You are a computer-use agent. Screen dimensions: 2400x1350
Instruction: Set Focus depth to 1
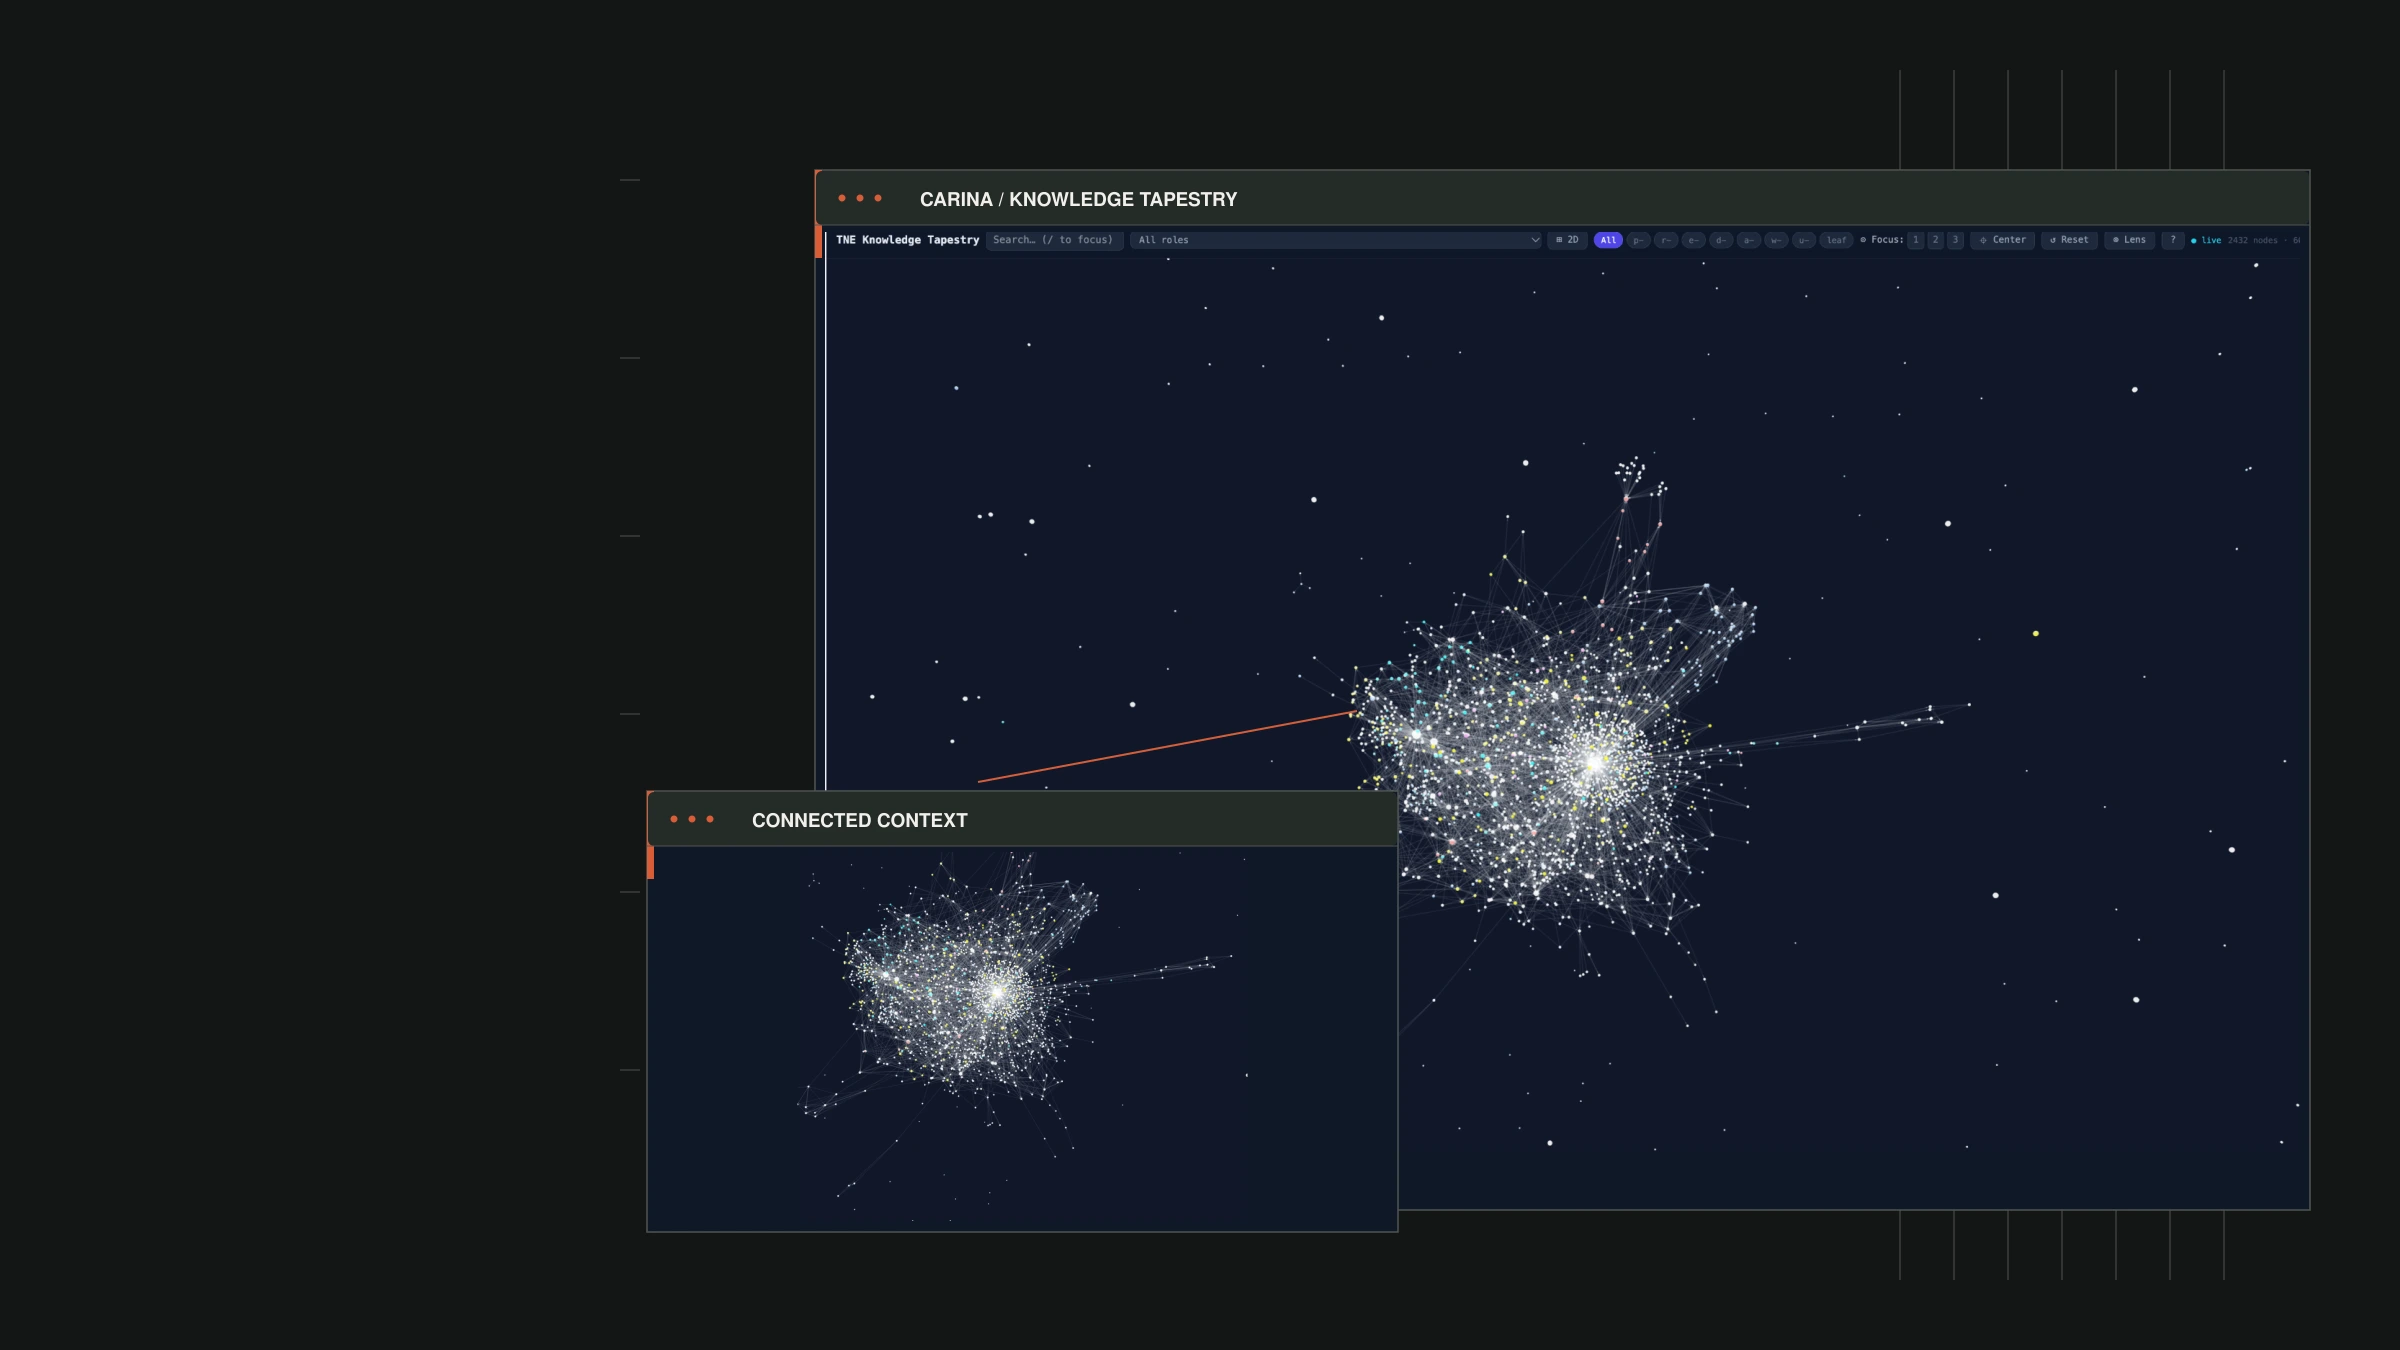[1916, 240]
